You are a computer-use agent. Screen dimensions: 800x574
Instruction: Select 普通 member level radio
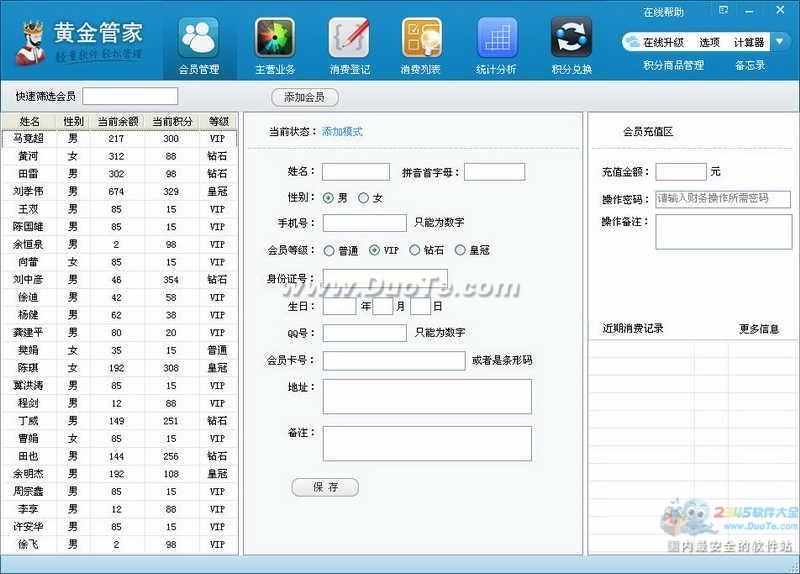pyautogui.click(x=329, y=251)
